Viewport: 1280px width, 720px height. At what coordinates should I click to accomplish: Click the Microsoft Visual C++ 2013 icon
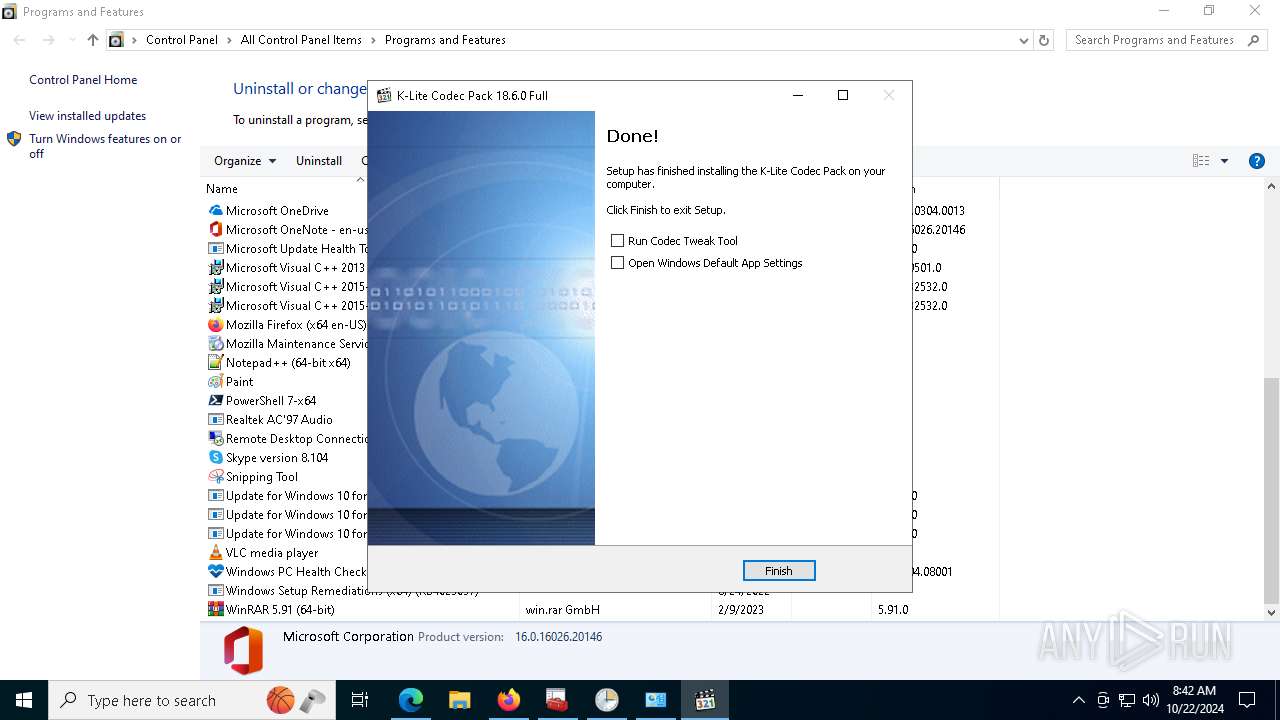pos(215,268)
